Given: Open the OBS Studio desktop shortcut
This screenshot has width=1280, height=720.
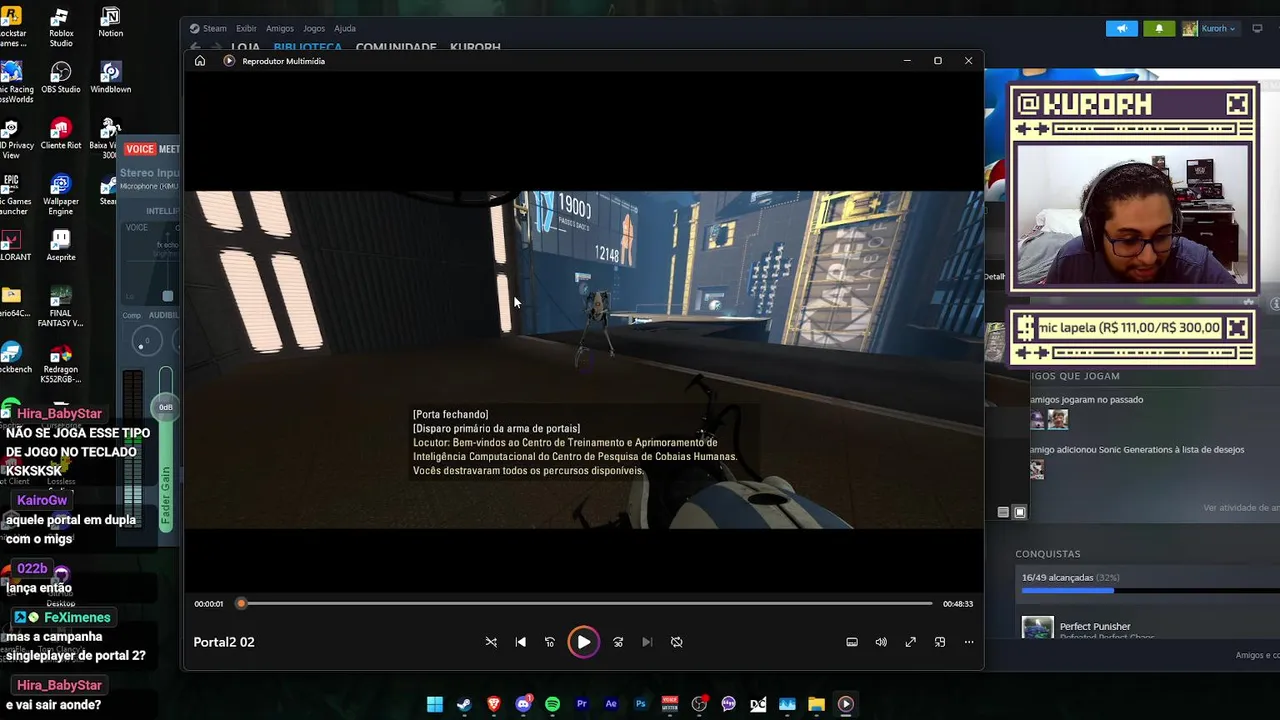Looking at the screenshot, I should click(x=61, y=78).
